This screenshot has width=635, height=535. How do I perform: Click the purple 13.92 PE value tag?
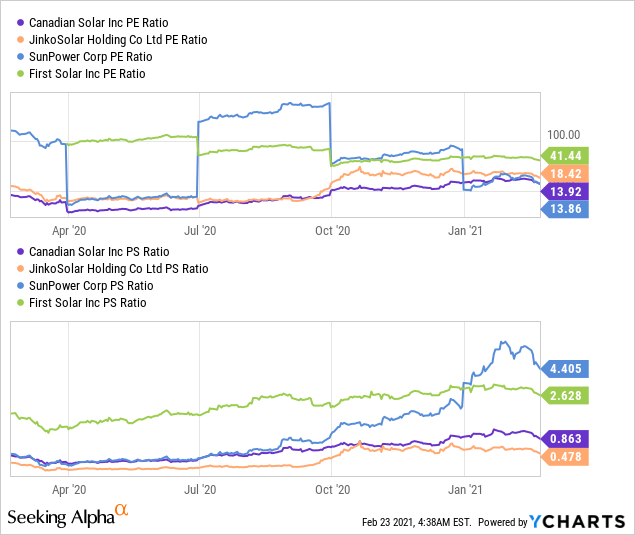(x=565, y=192)
